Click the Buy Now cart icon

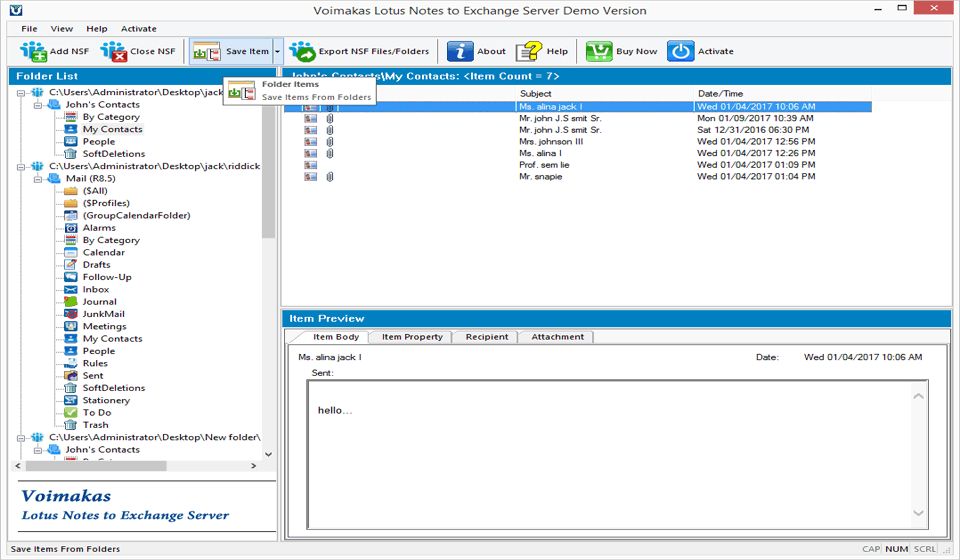pyautogui.click(x=599, y=51)
